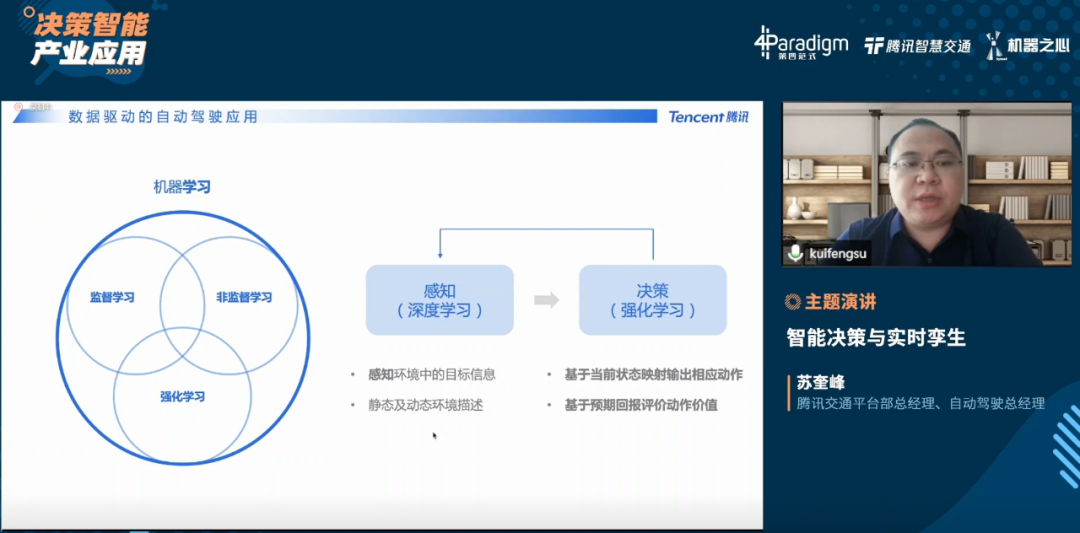Select the 感知（深度学习）box
Image resolution: width=1080 pixels, height=533 pixels.
coord(439,300)
